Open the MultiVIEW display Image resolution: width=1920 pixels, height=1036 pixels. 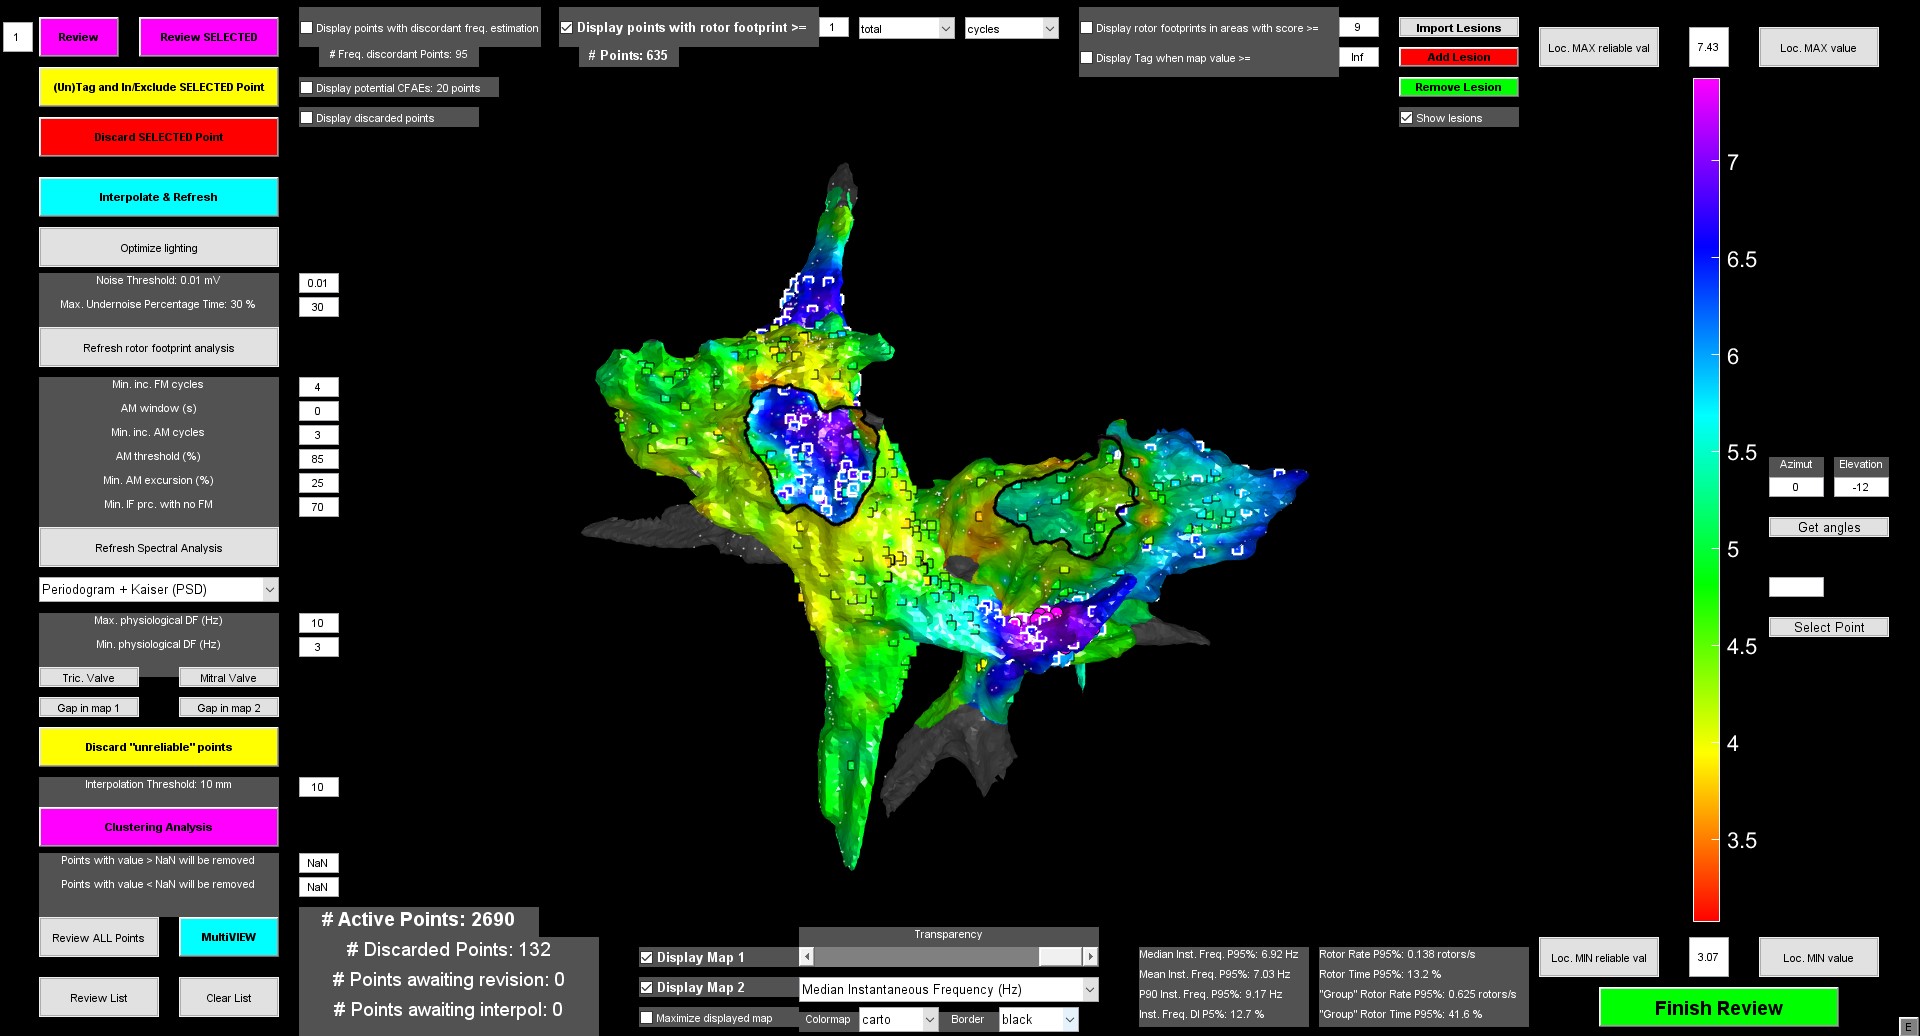click(228, 937)
